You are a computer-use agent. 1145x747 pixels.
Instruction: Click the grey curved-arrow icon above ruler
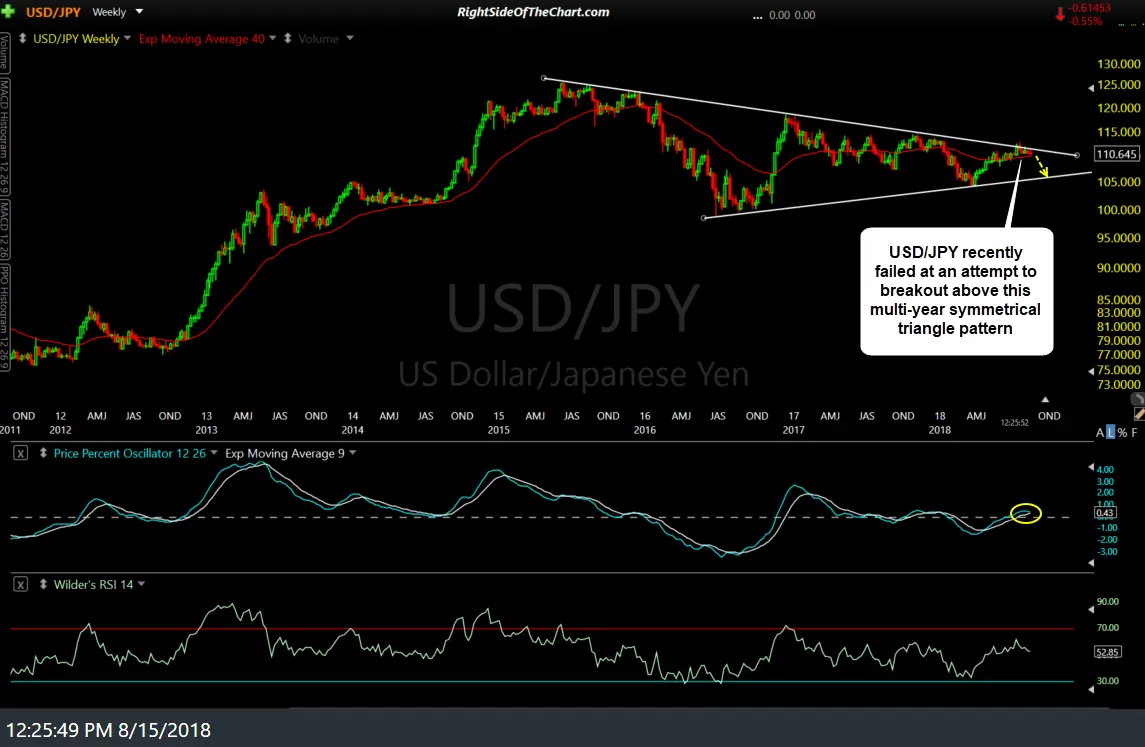pos(1138,399)
